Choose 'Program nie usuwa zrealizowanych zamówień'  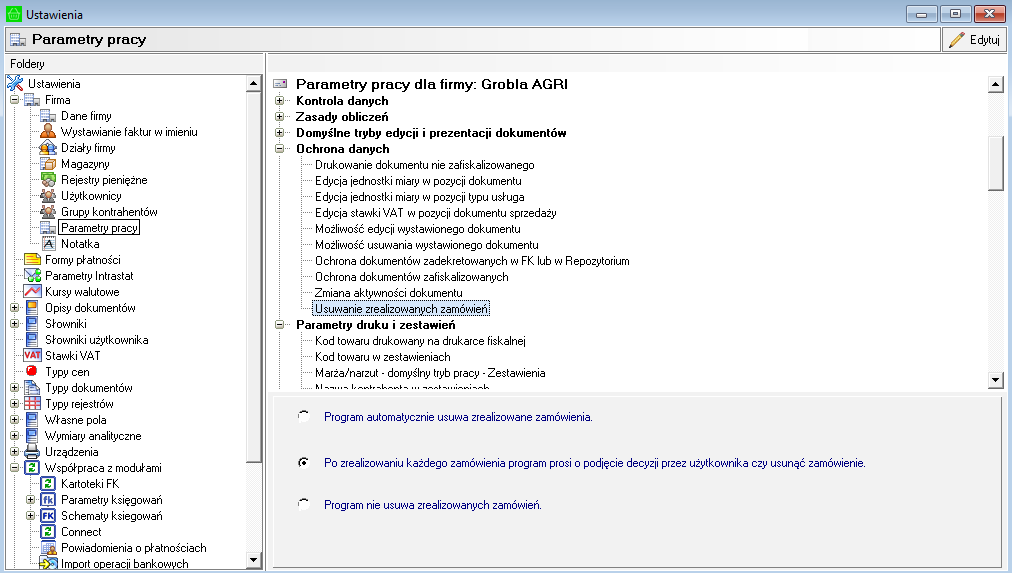pos(303,506)
